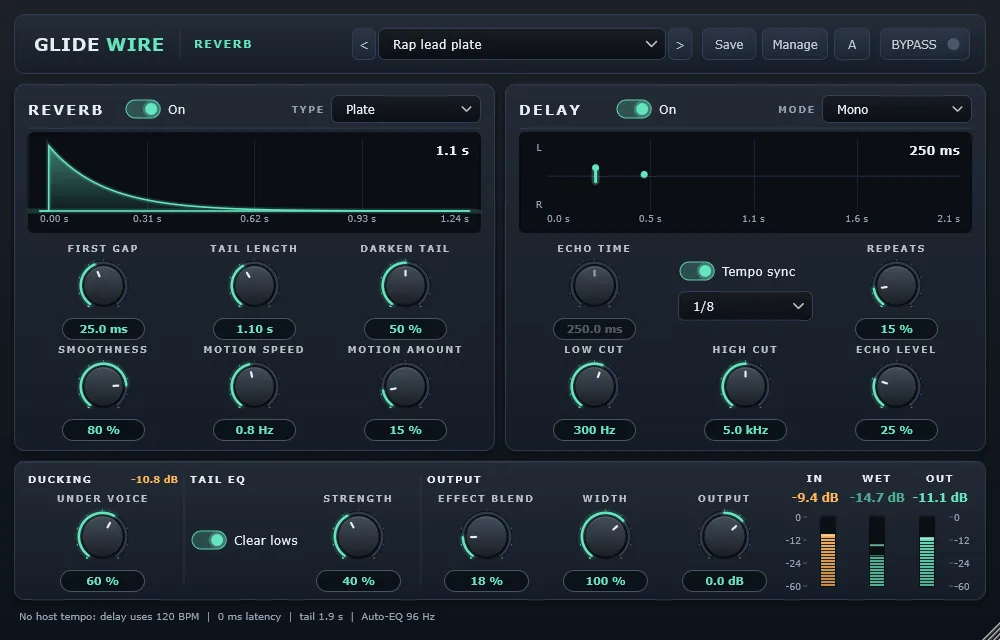Click the First Gap knob
The image size is (1000, 640).
(103, 285)
